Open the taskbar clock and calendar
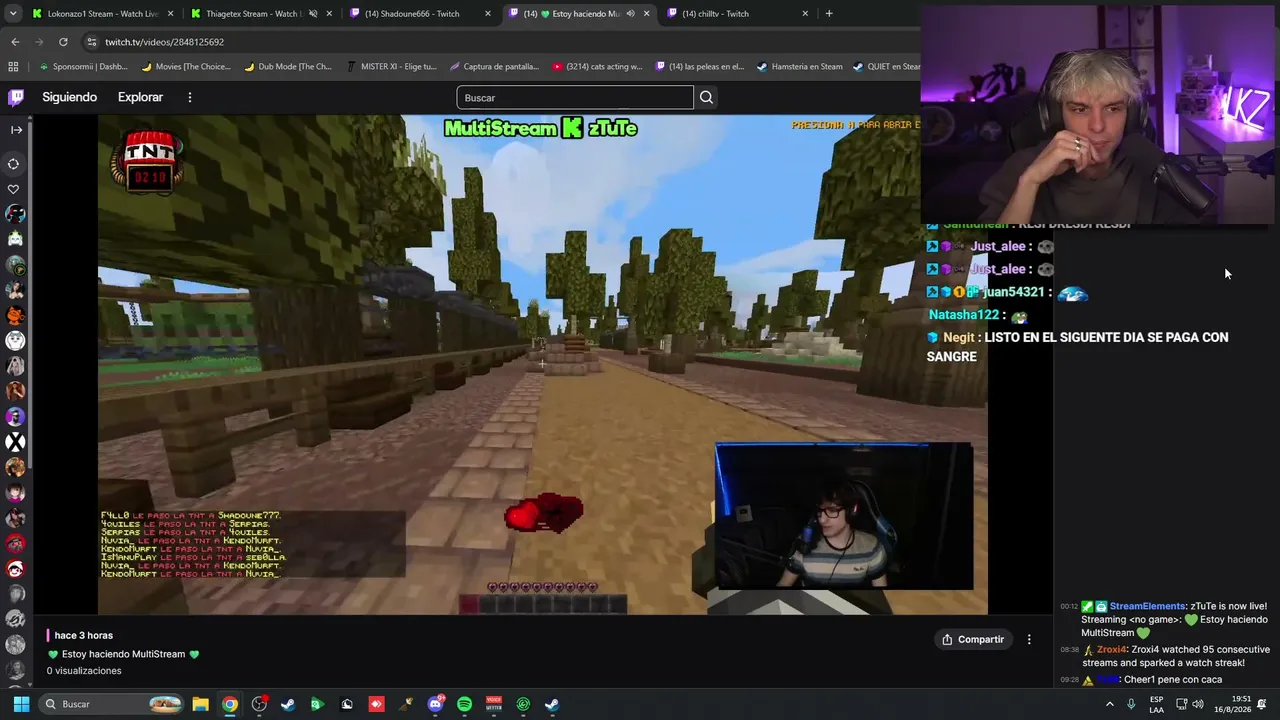1280x720 pixels. 1233,704
